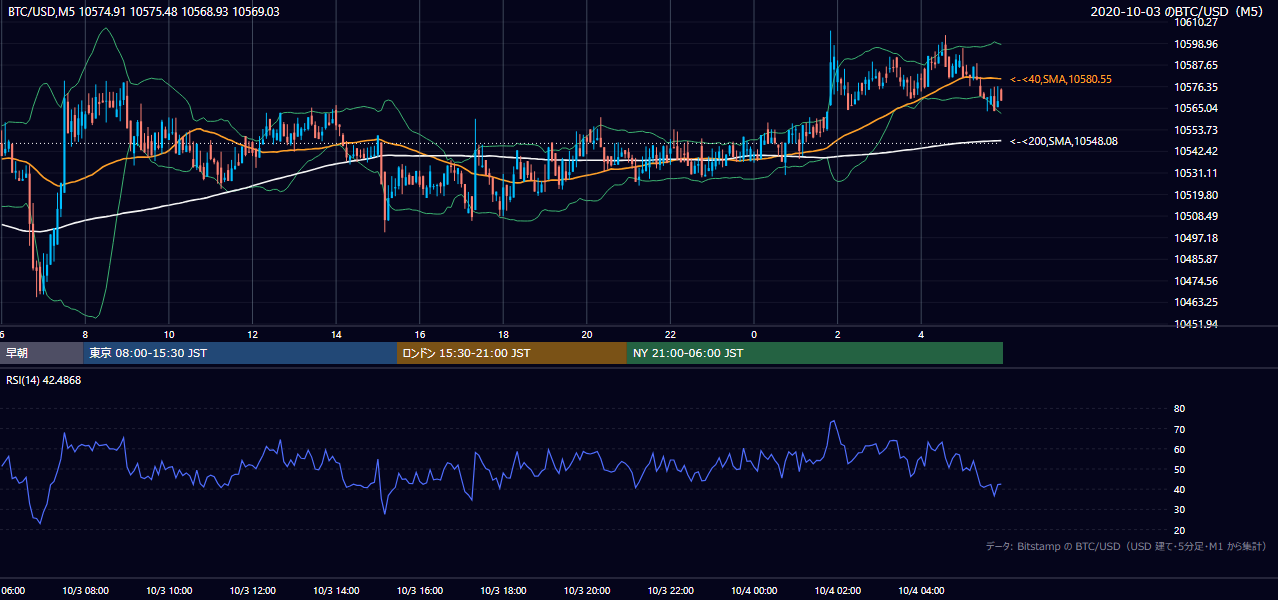Click the ロンドン 15:30-21:00 JST session bar
The width and height of the screenshot is (1278, 600).
click(x=512, y=353)
